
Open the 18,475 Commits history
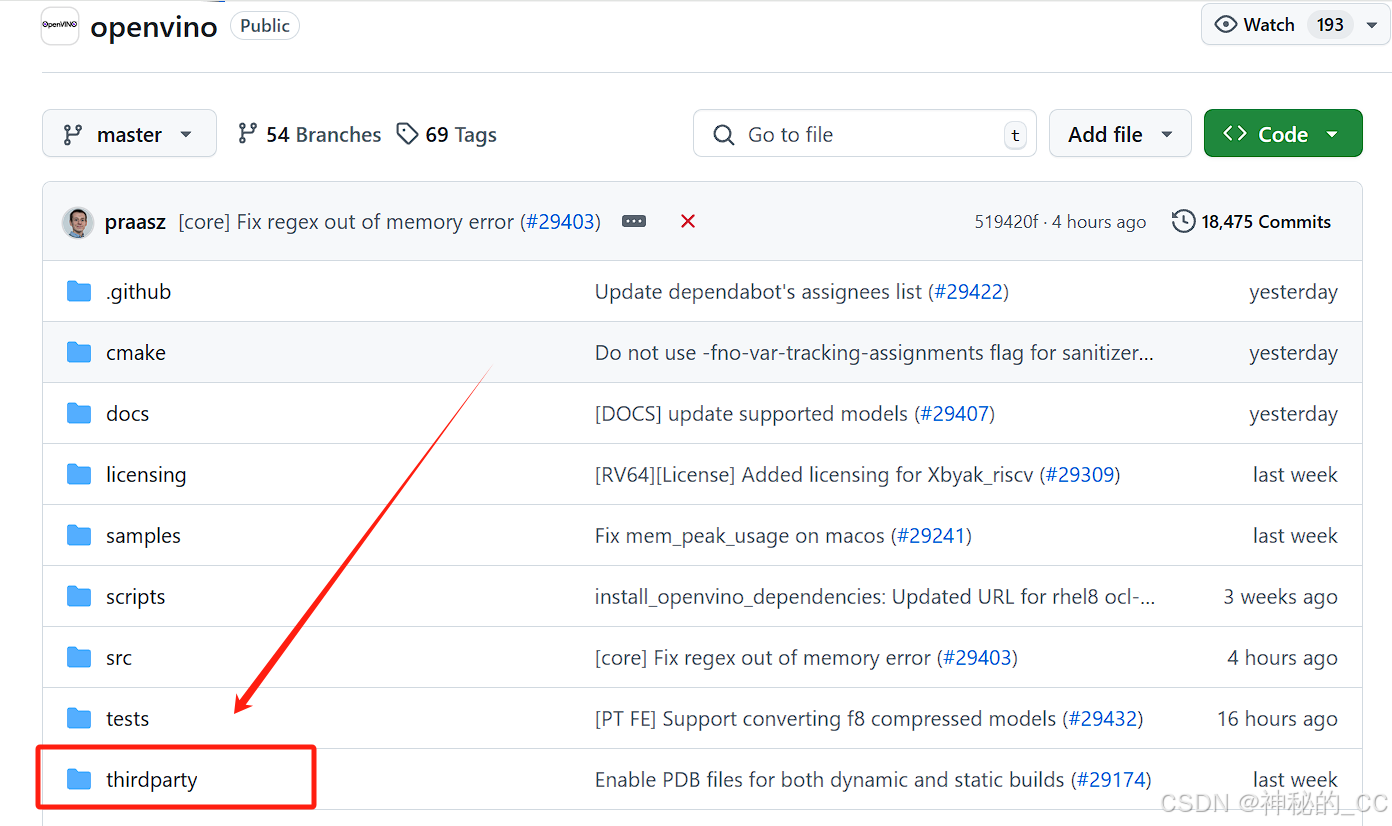coord(1252,222)
